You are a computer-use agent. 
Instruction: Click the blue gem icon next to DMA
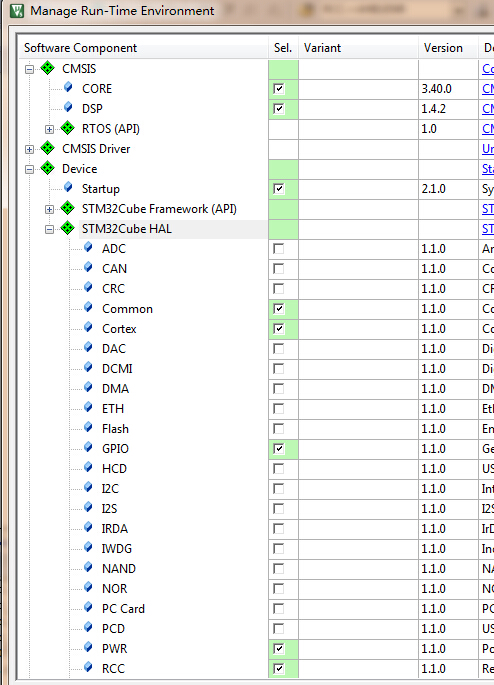click(x=88, y=388)
